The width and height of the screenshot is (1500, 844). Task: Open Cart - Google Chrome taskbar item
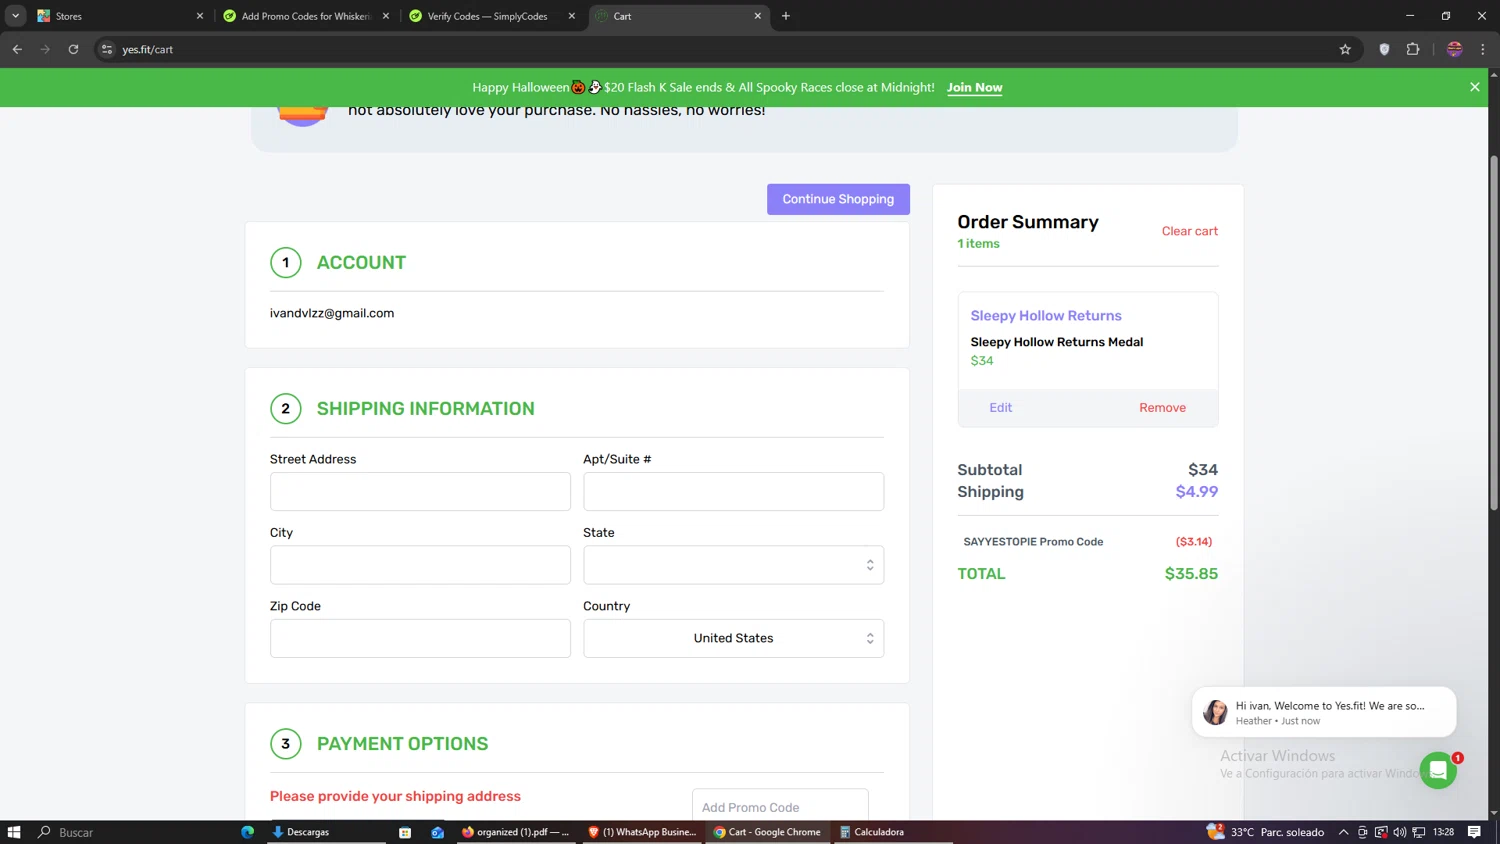(x=767, y=832)
